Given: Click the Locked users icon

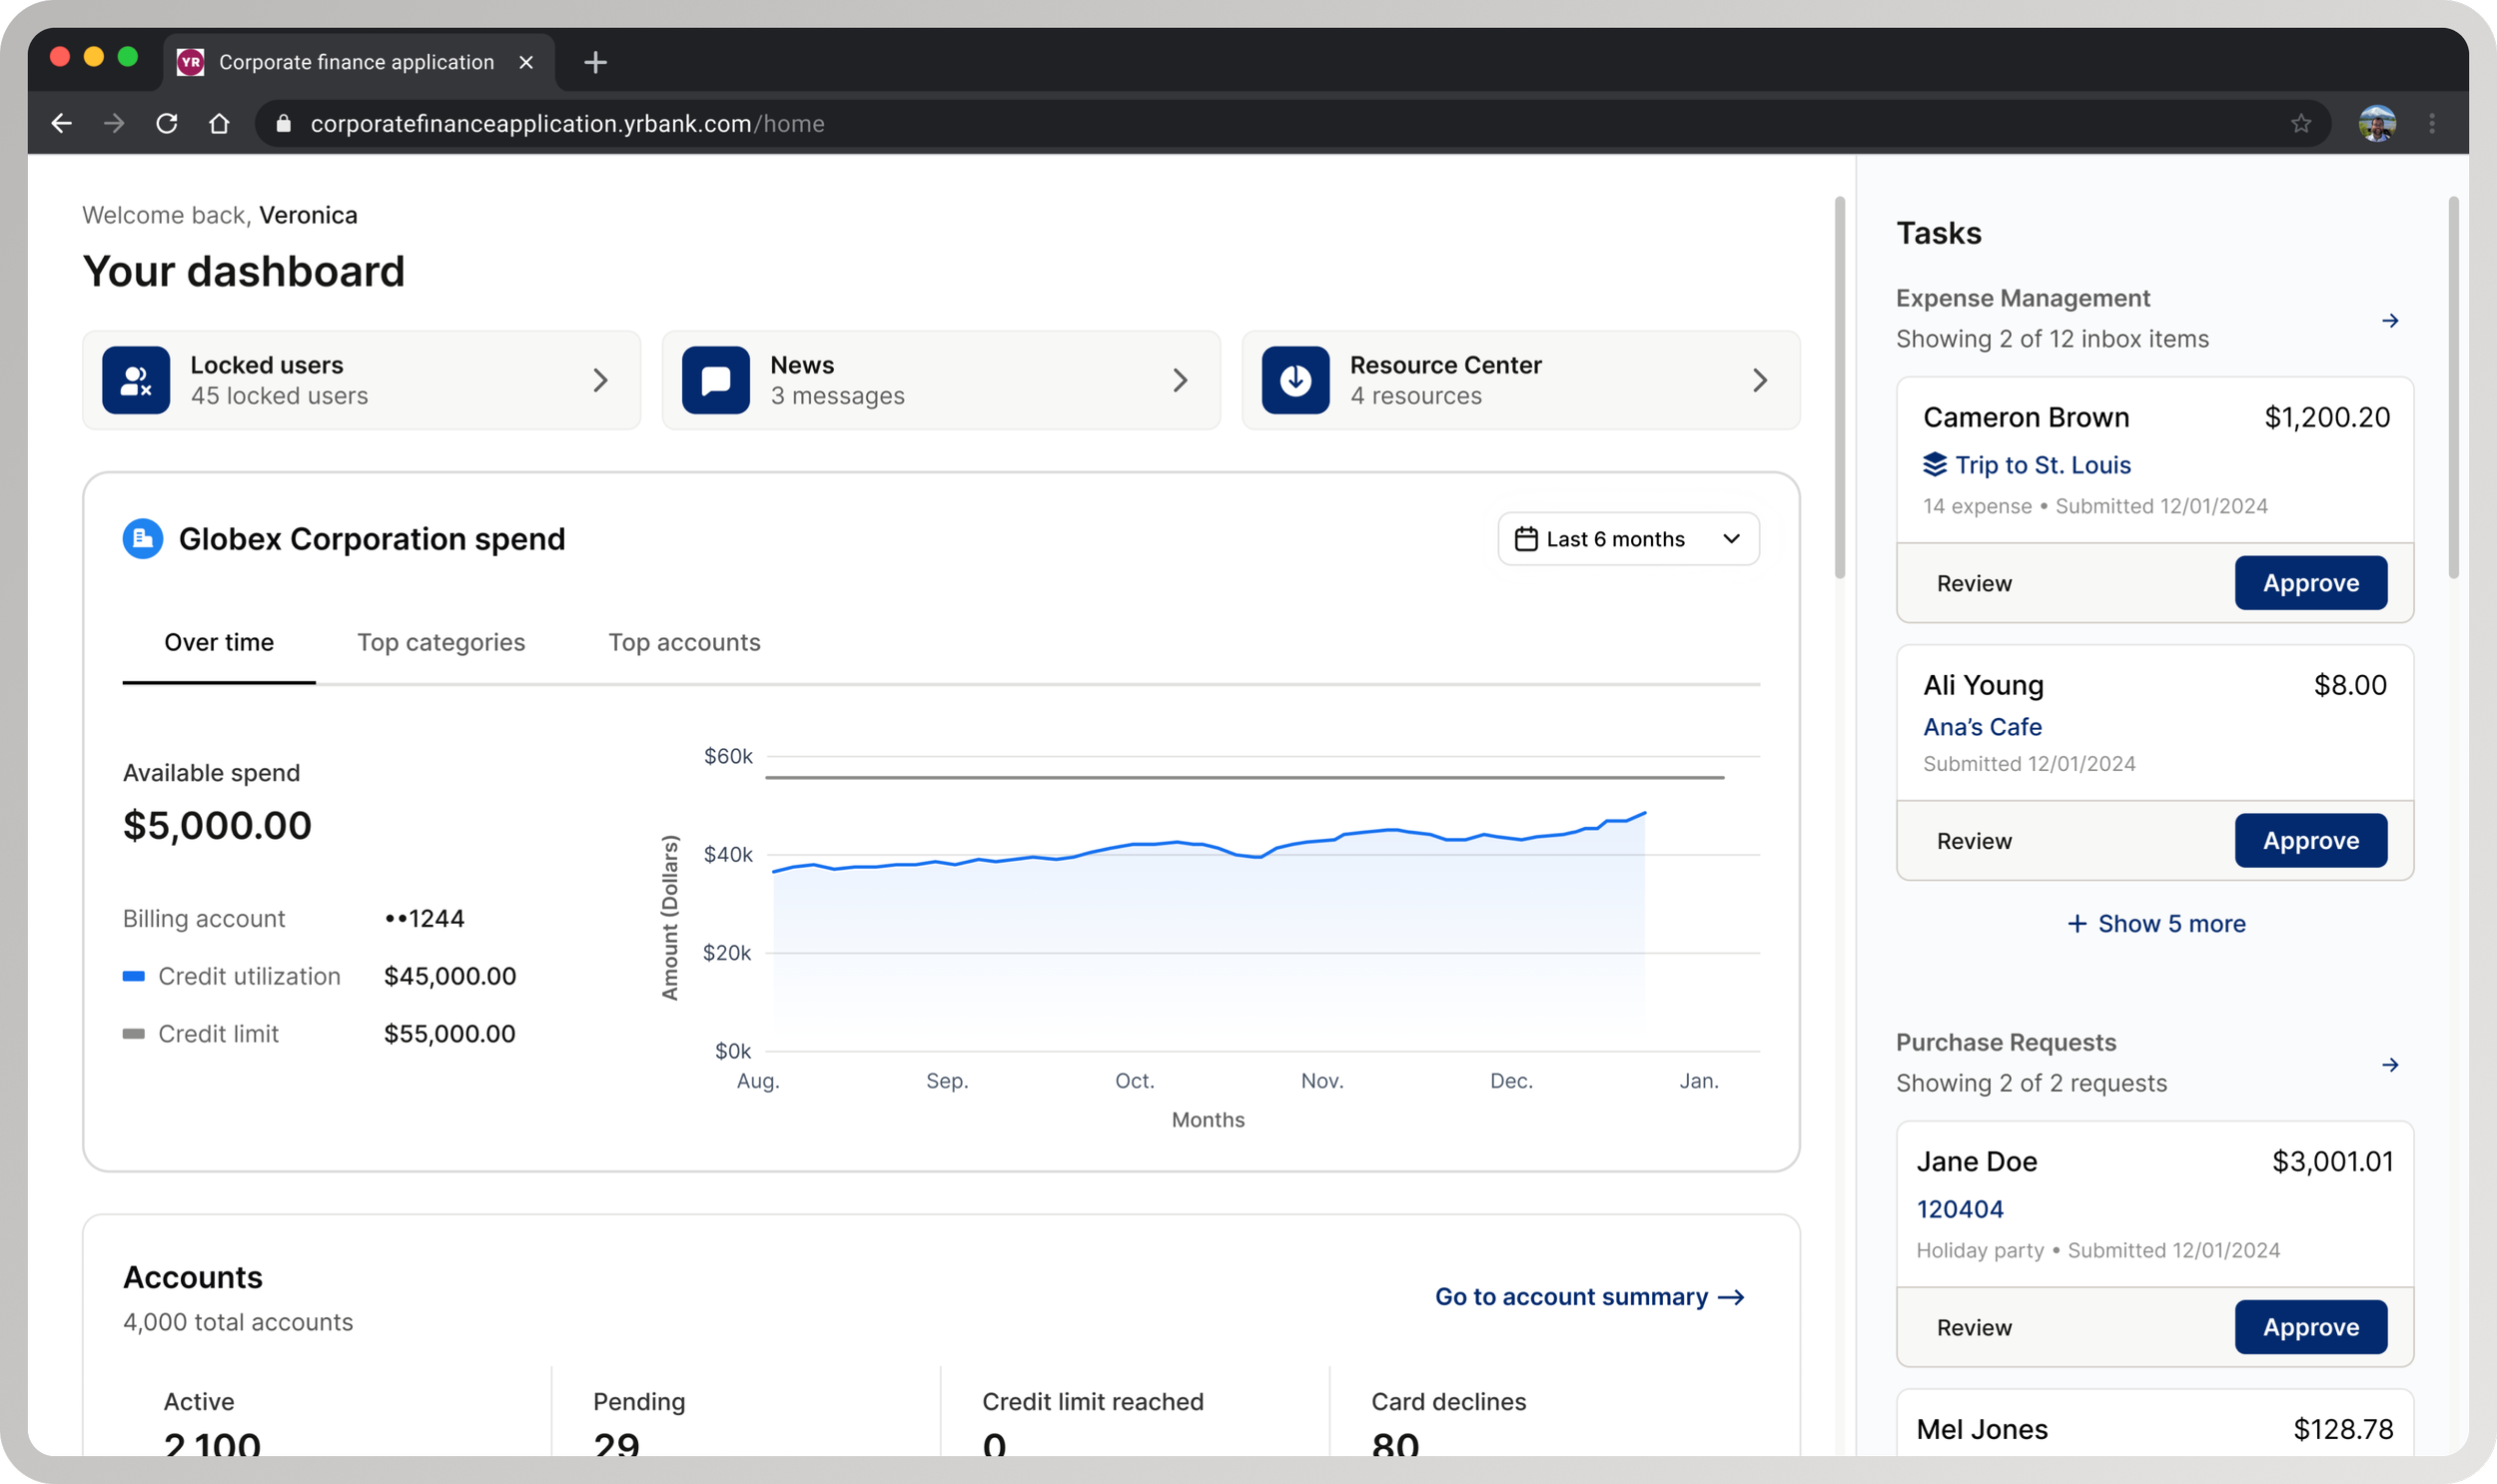Looking at the screenshot, I should click(x=136, y=380).
